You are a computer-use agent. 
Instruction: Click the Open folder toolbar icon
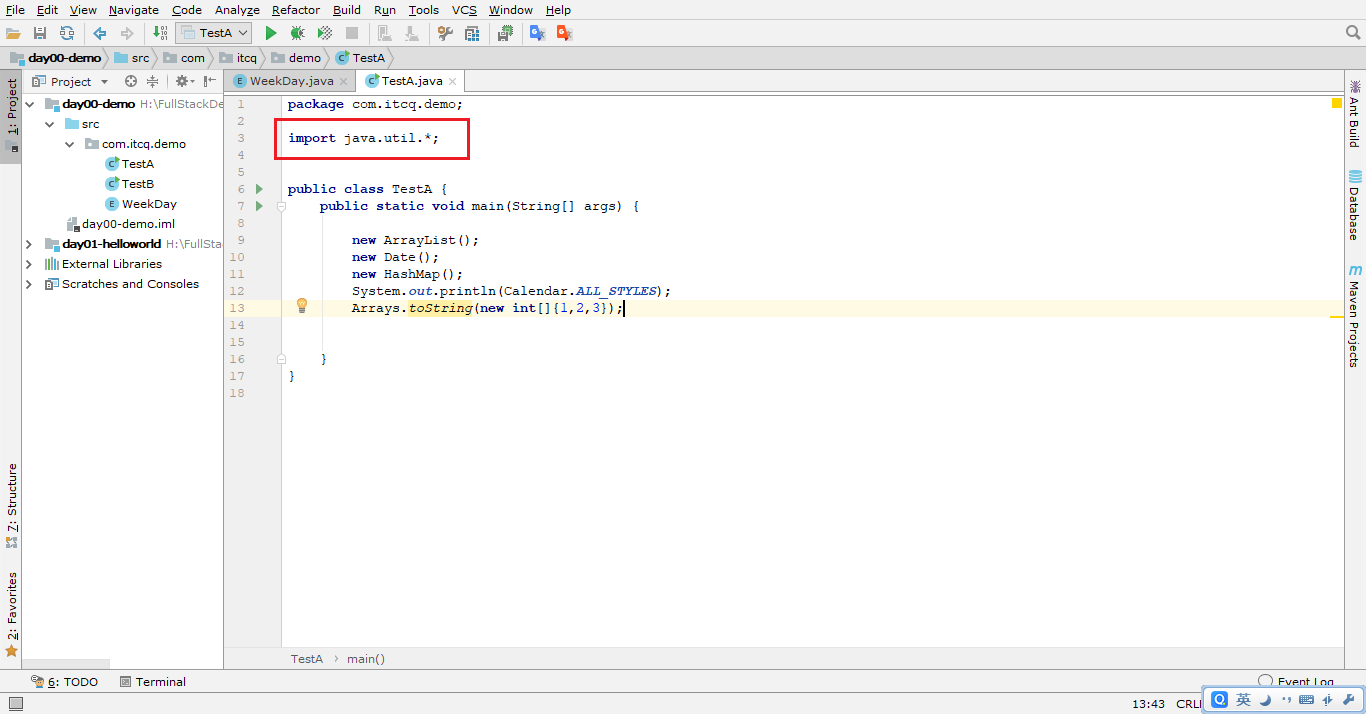click(x=13, y=33)
